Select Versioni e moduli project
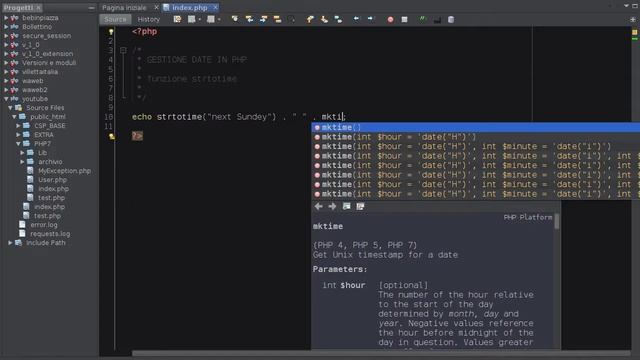This screenshot has width=640, height=360. click(x=49, y=63)
